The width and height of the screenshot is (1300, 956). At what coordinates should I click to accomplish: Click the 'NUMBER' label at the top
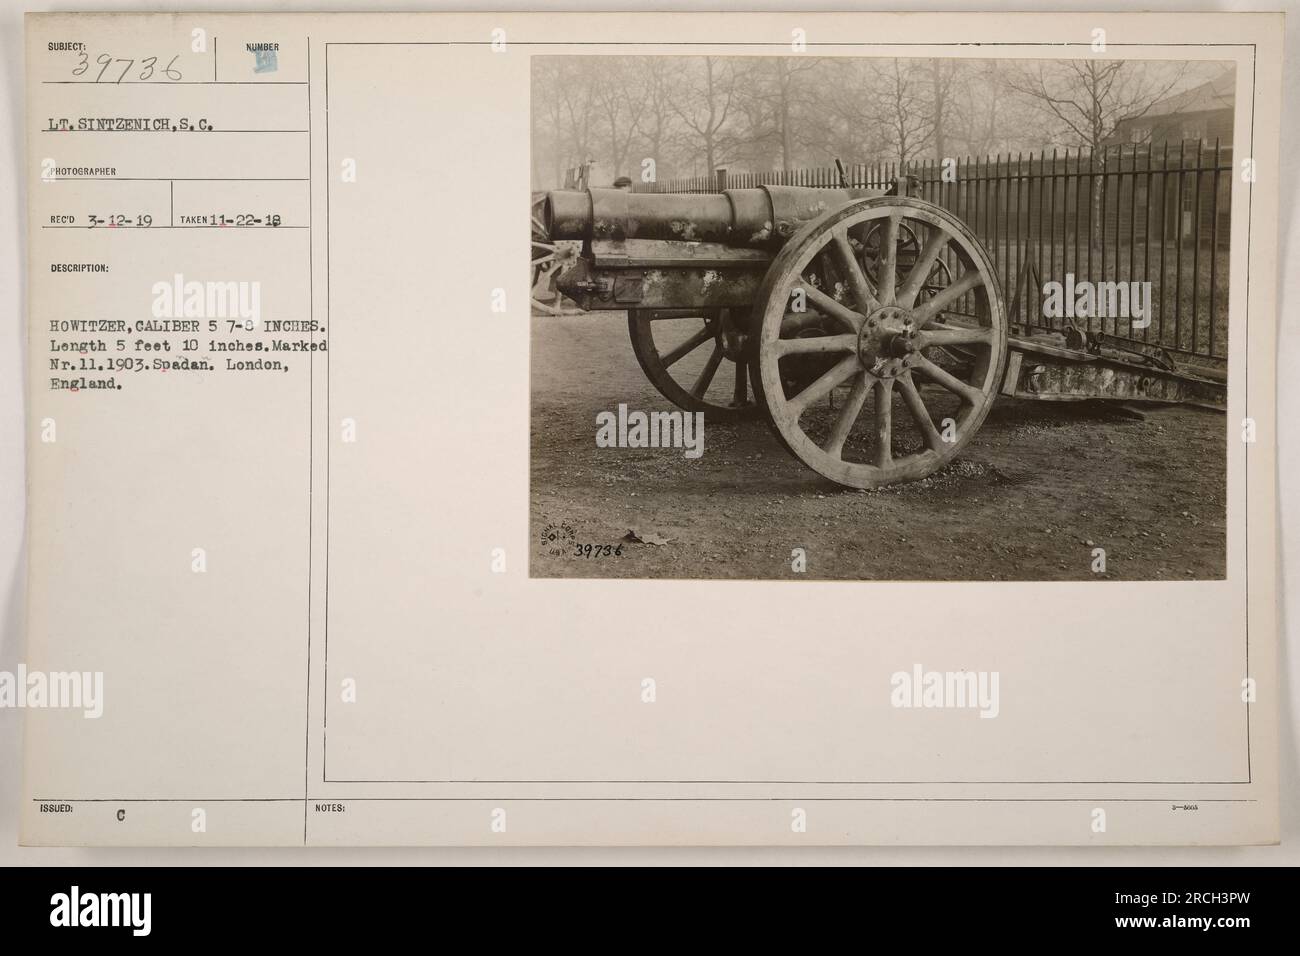coord(264,47)
